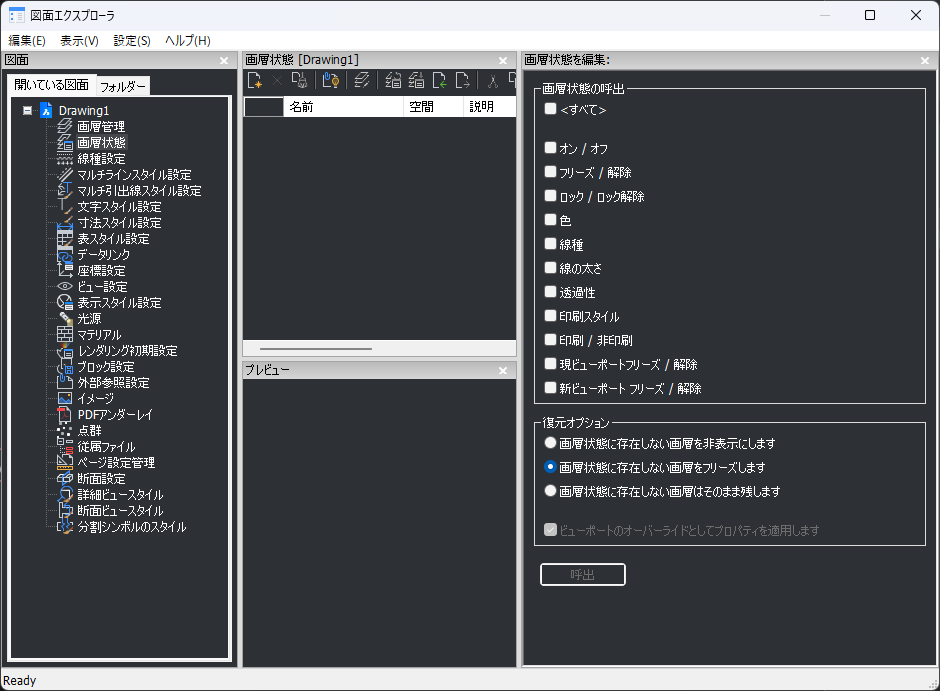
Task: Click the import layer state icon with green arrow
Action: click(x=440, y=81)
